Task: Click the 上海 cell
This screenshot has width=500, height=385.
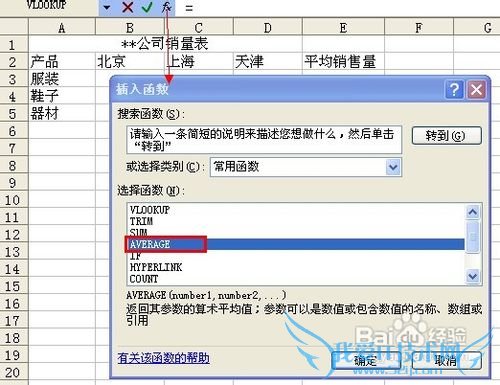Action: pyautogui.click(x=199, y=62)
